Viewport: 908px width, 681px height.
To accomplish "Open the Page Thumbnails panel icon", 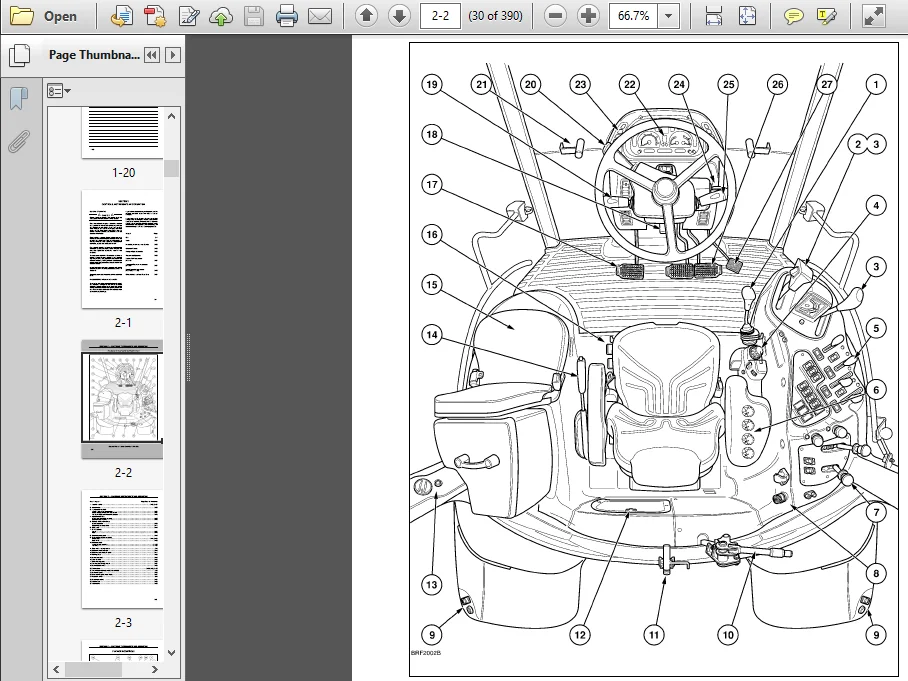I will pos(20,55).
